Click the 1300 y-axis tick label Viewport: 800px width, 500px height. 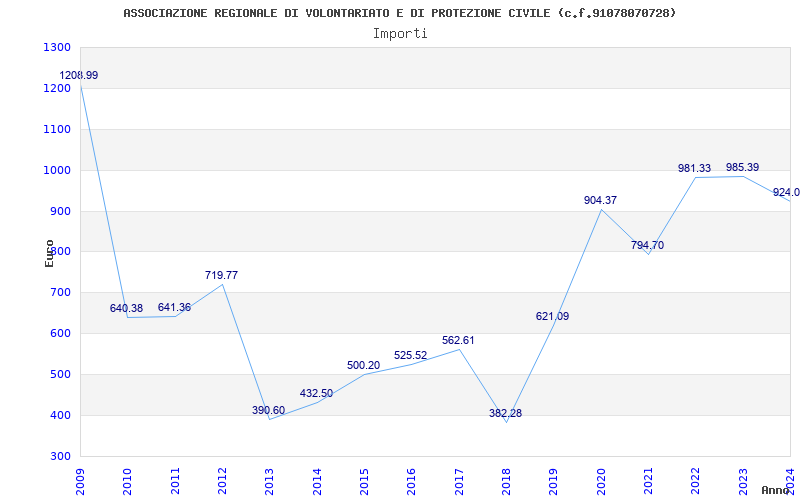pos(57,47)
